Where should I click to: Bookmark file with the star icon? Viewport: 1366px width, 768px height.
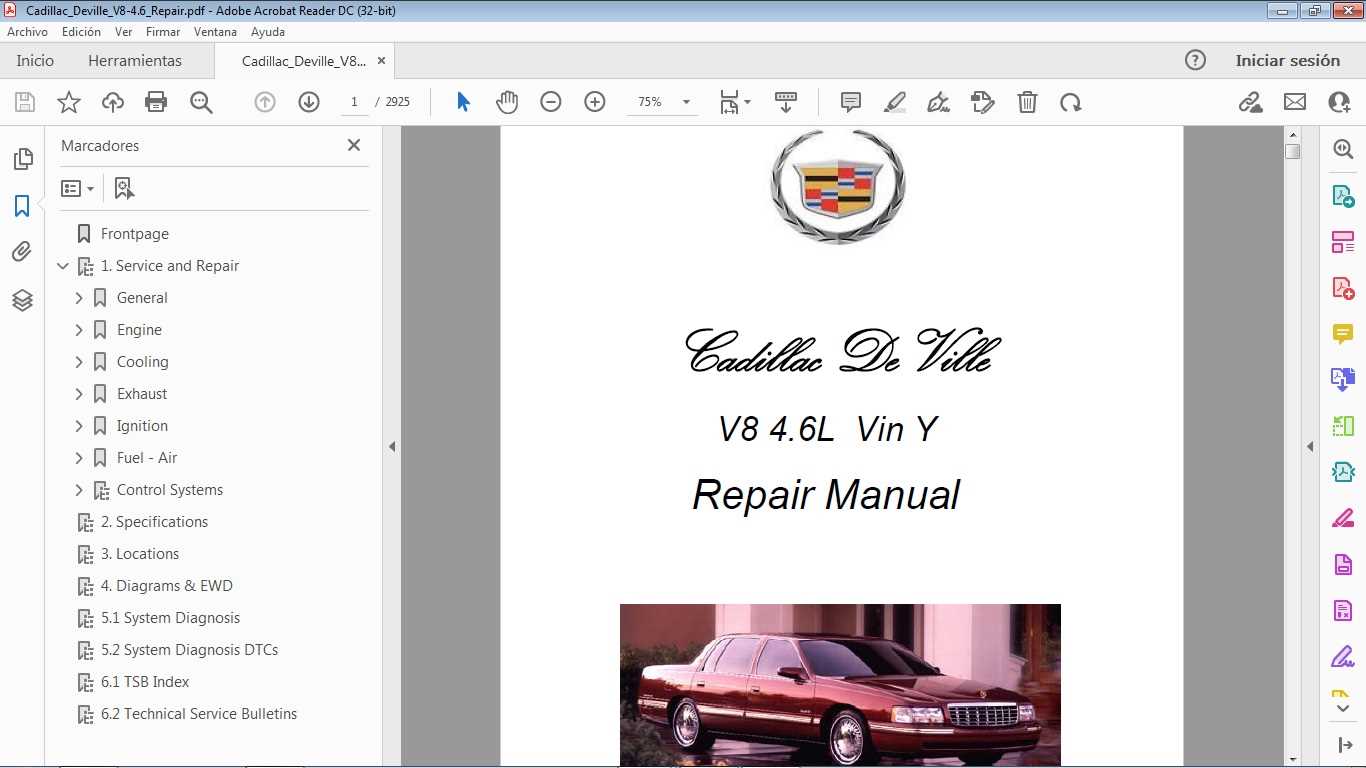tap(69, 102)
